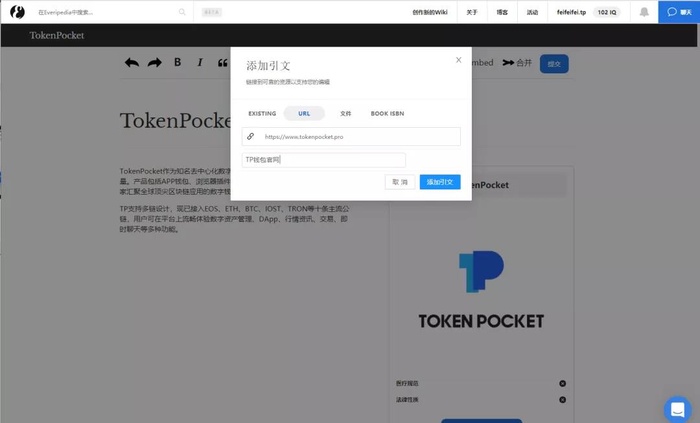The height and width of the screenshot is (423, 700).
Task: Toggle italic formatting
Action: click(200, 62)
